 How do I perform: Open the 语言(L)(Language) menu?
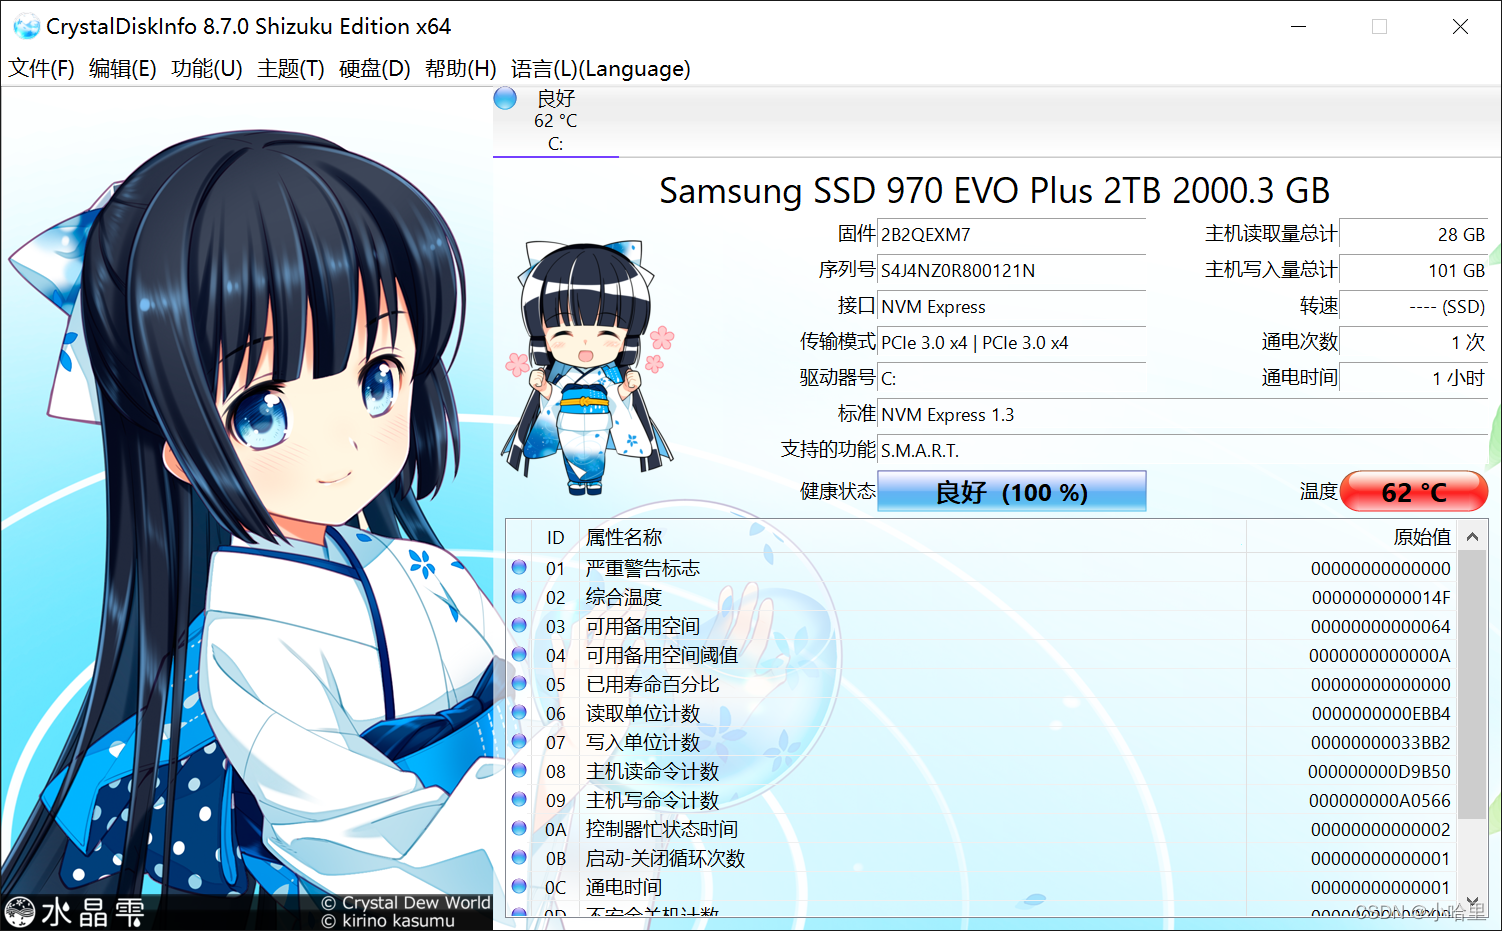tap(600, 68)
